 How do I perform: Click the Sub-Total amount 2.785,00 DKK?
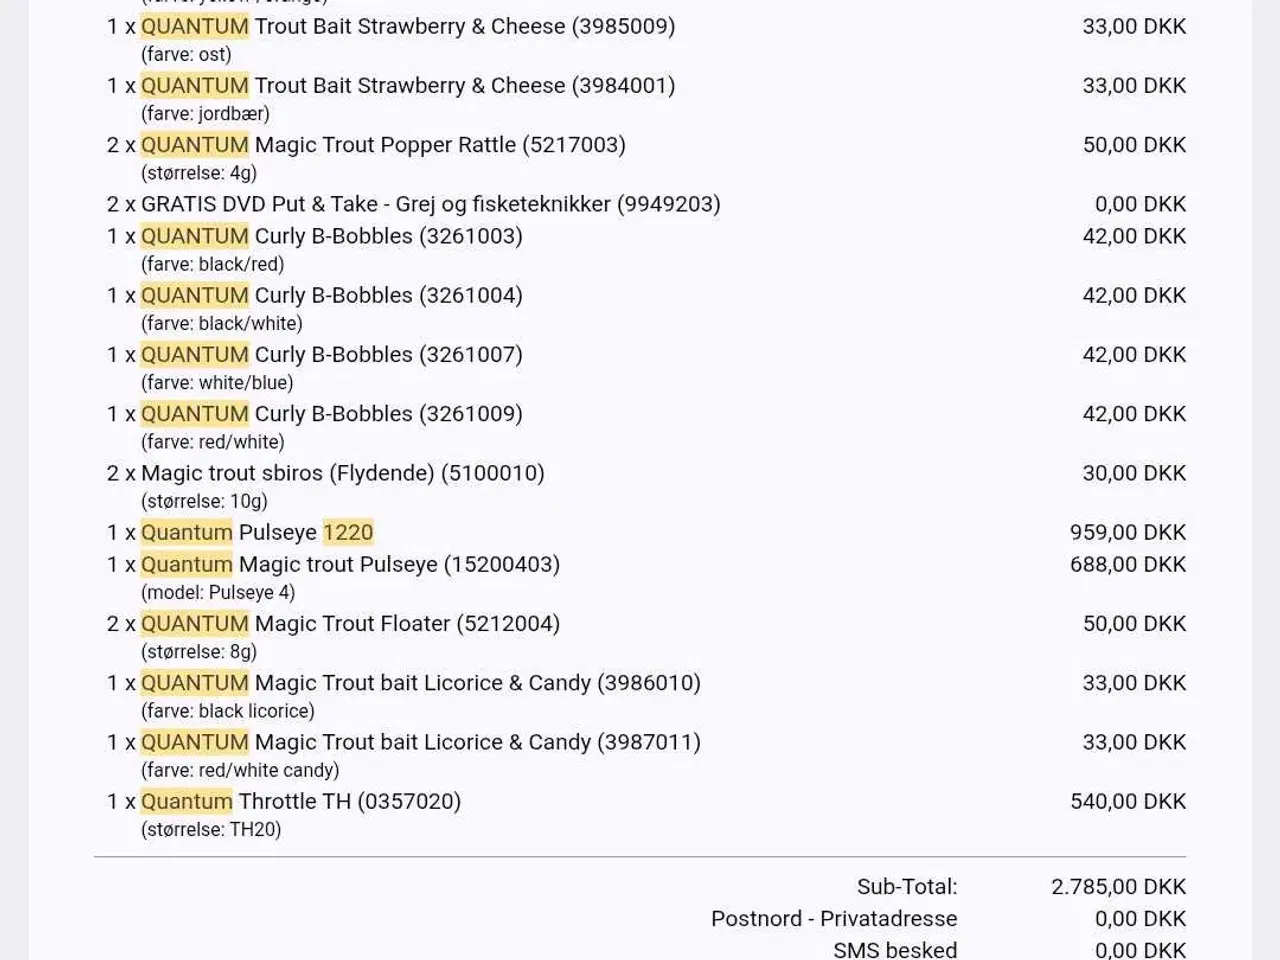point(1118,886)
